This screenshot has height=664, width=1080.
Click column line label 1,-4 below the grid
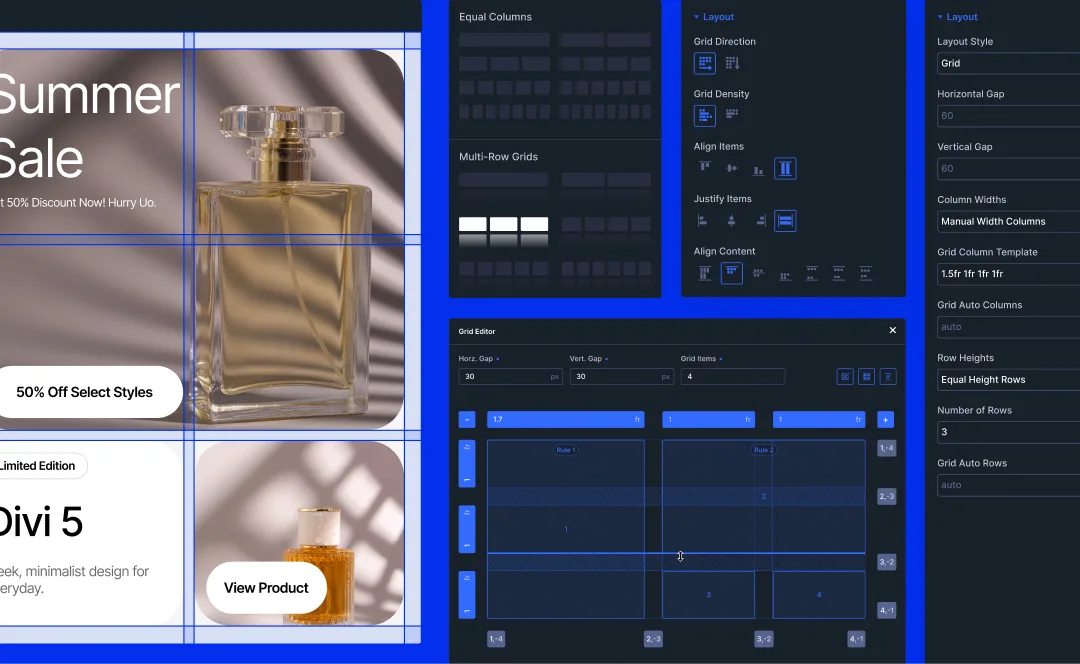496,639
